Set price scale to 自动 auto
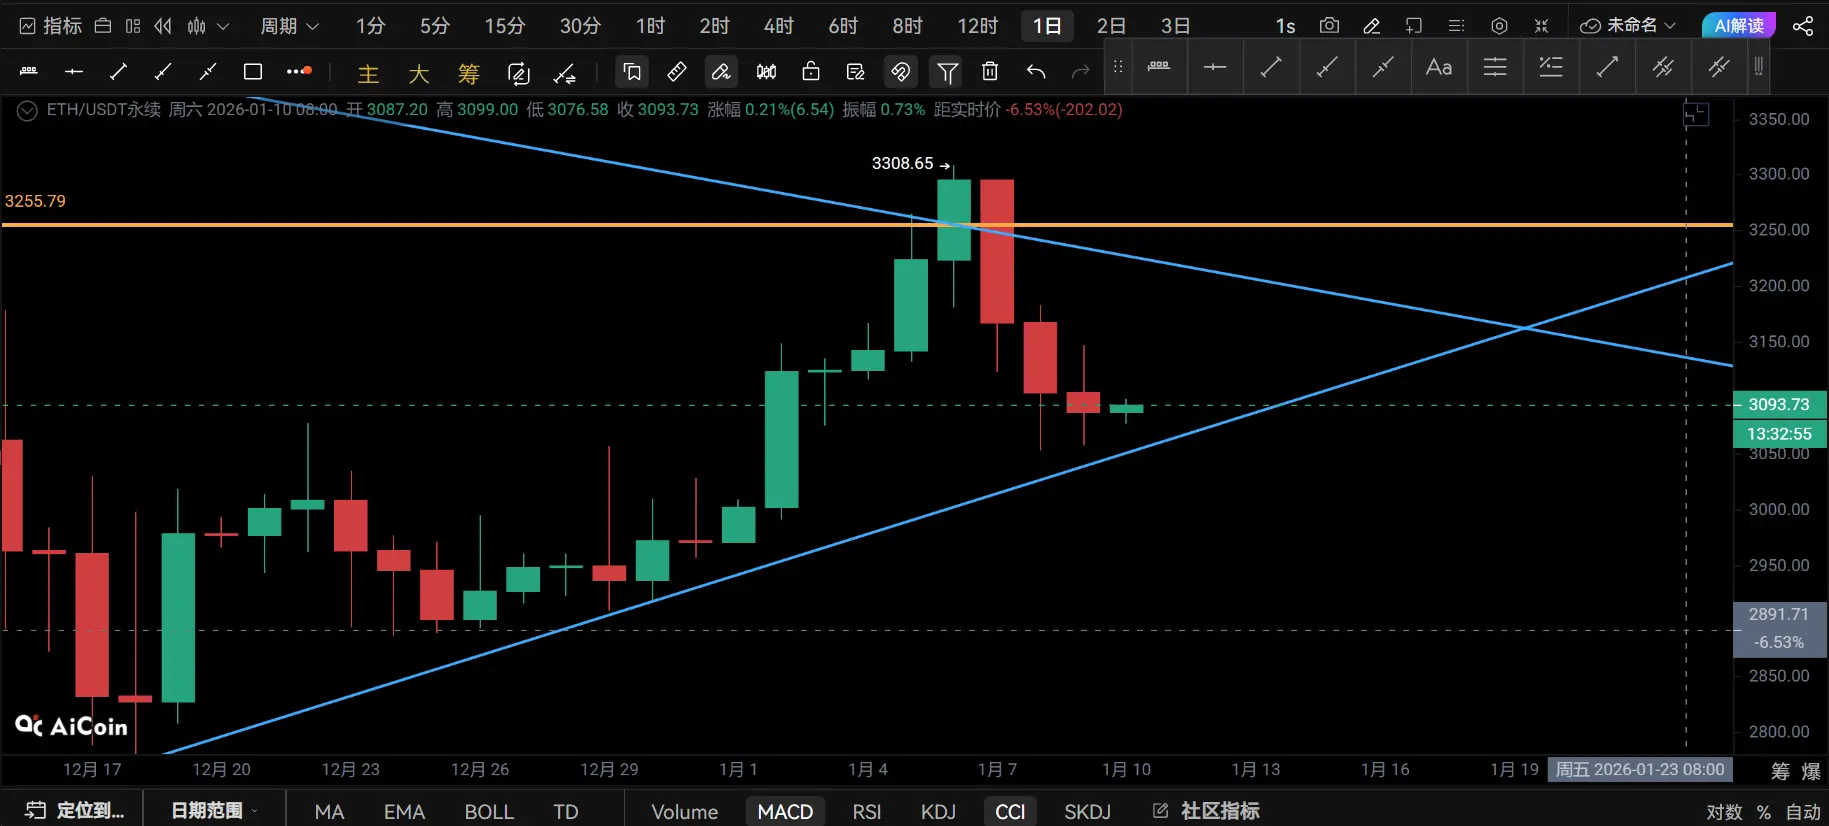Screen dimensions: 1829x826 coord(1803,812)
